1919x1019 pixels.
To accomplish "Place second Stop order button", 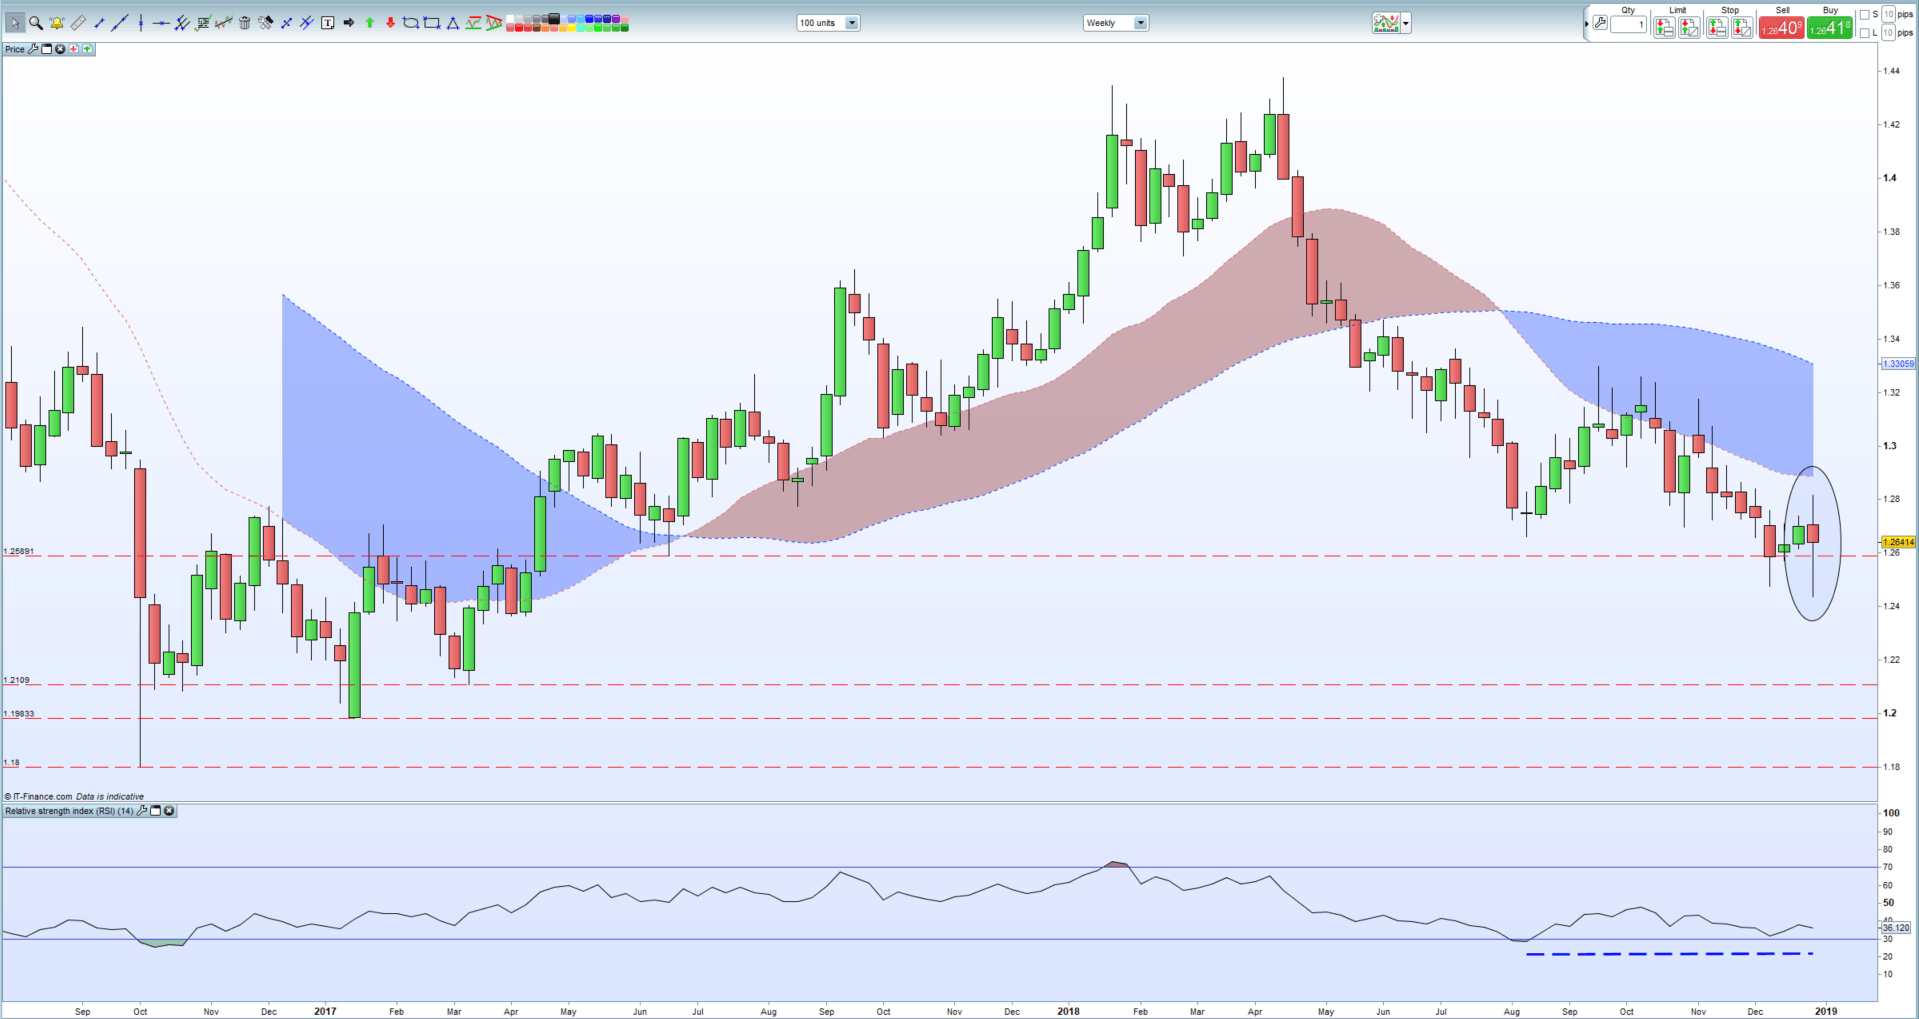I will pyautogui.click(x=1742, y=27).
